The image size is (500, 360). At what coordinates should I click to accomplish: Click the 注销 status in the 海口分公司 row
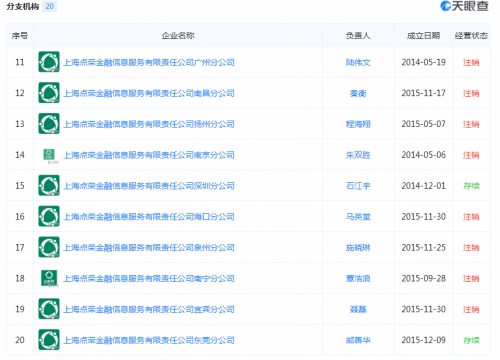click(471, 217)
